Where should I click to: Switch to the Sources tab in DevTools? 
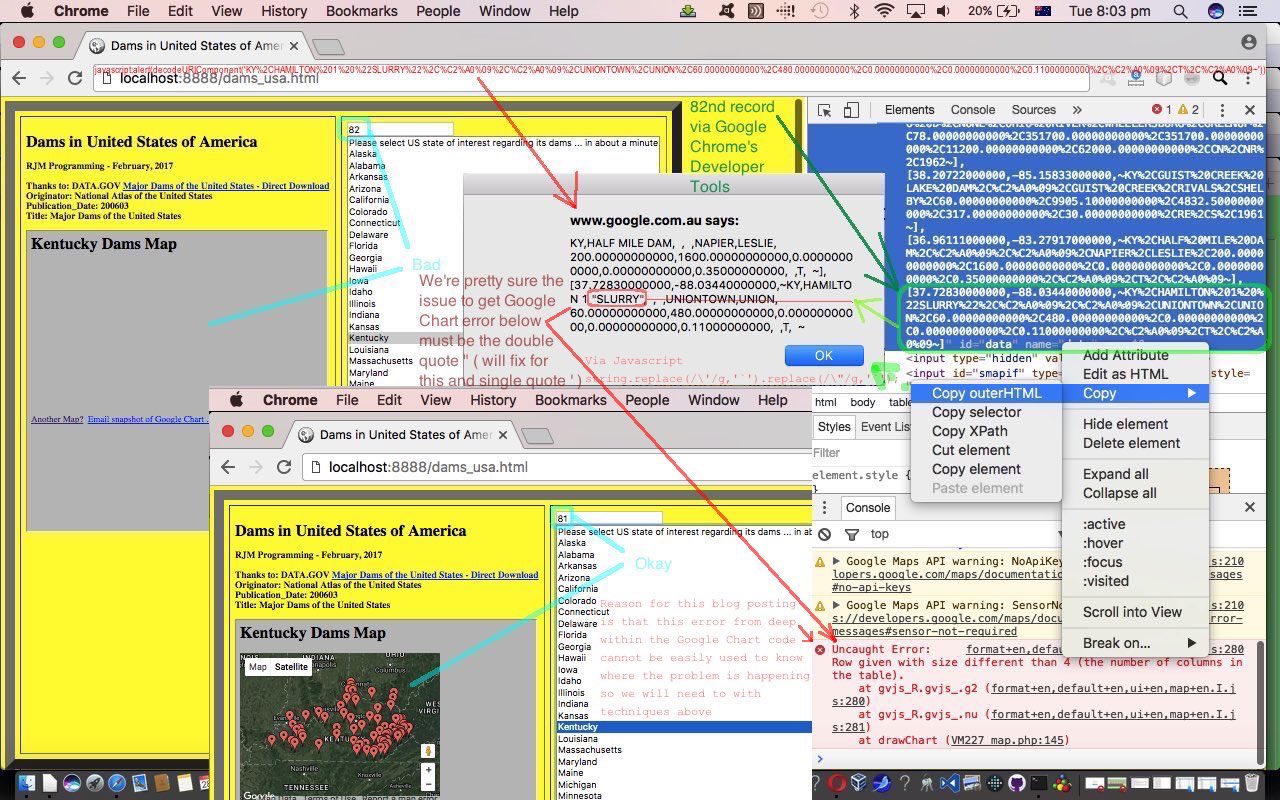(1033, 110)
